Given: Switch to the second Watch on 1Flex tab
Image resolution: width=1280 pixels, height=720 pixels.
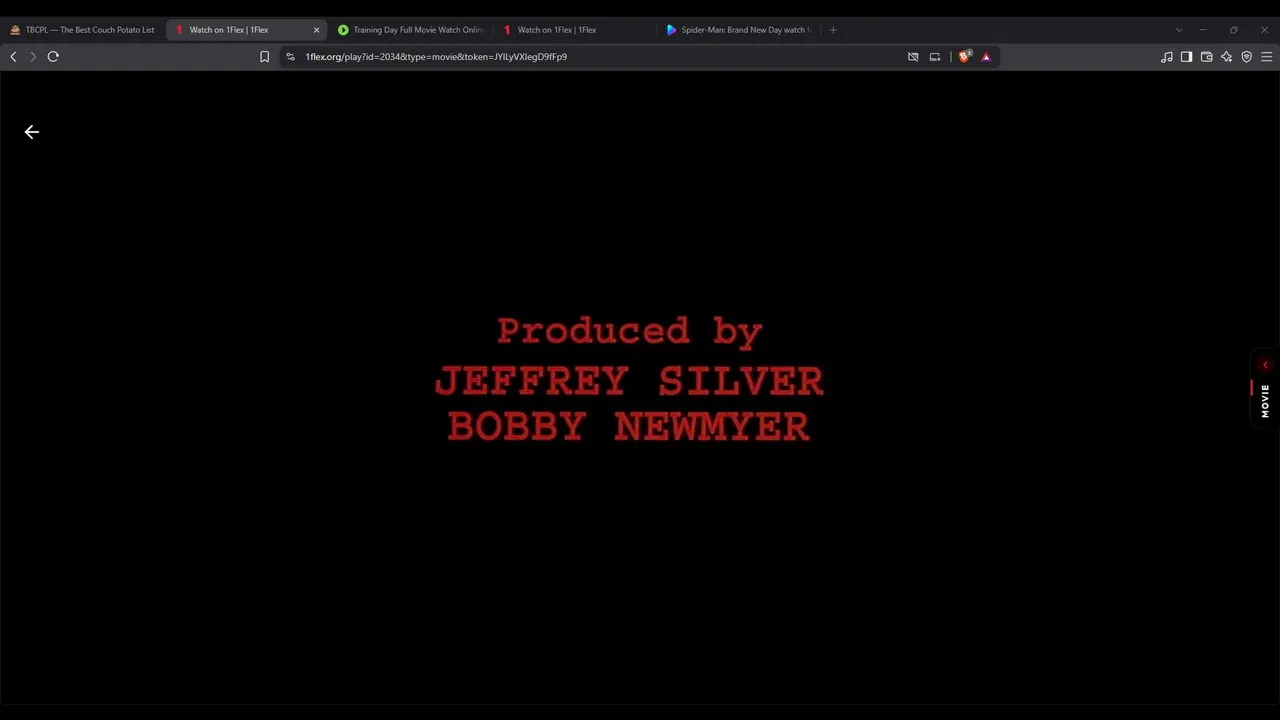Looking at the screenshot, I should point(575,30).
